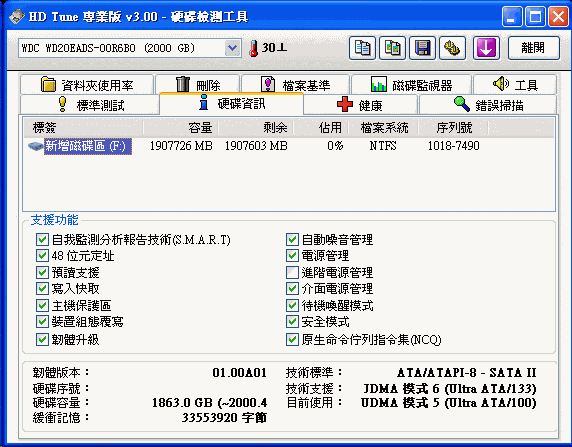Screen dimensions: 572x447
Task: Click the 1863.0 GB disk capacity value
Action: tap(209, 403)
